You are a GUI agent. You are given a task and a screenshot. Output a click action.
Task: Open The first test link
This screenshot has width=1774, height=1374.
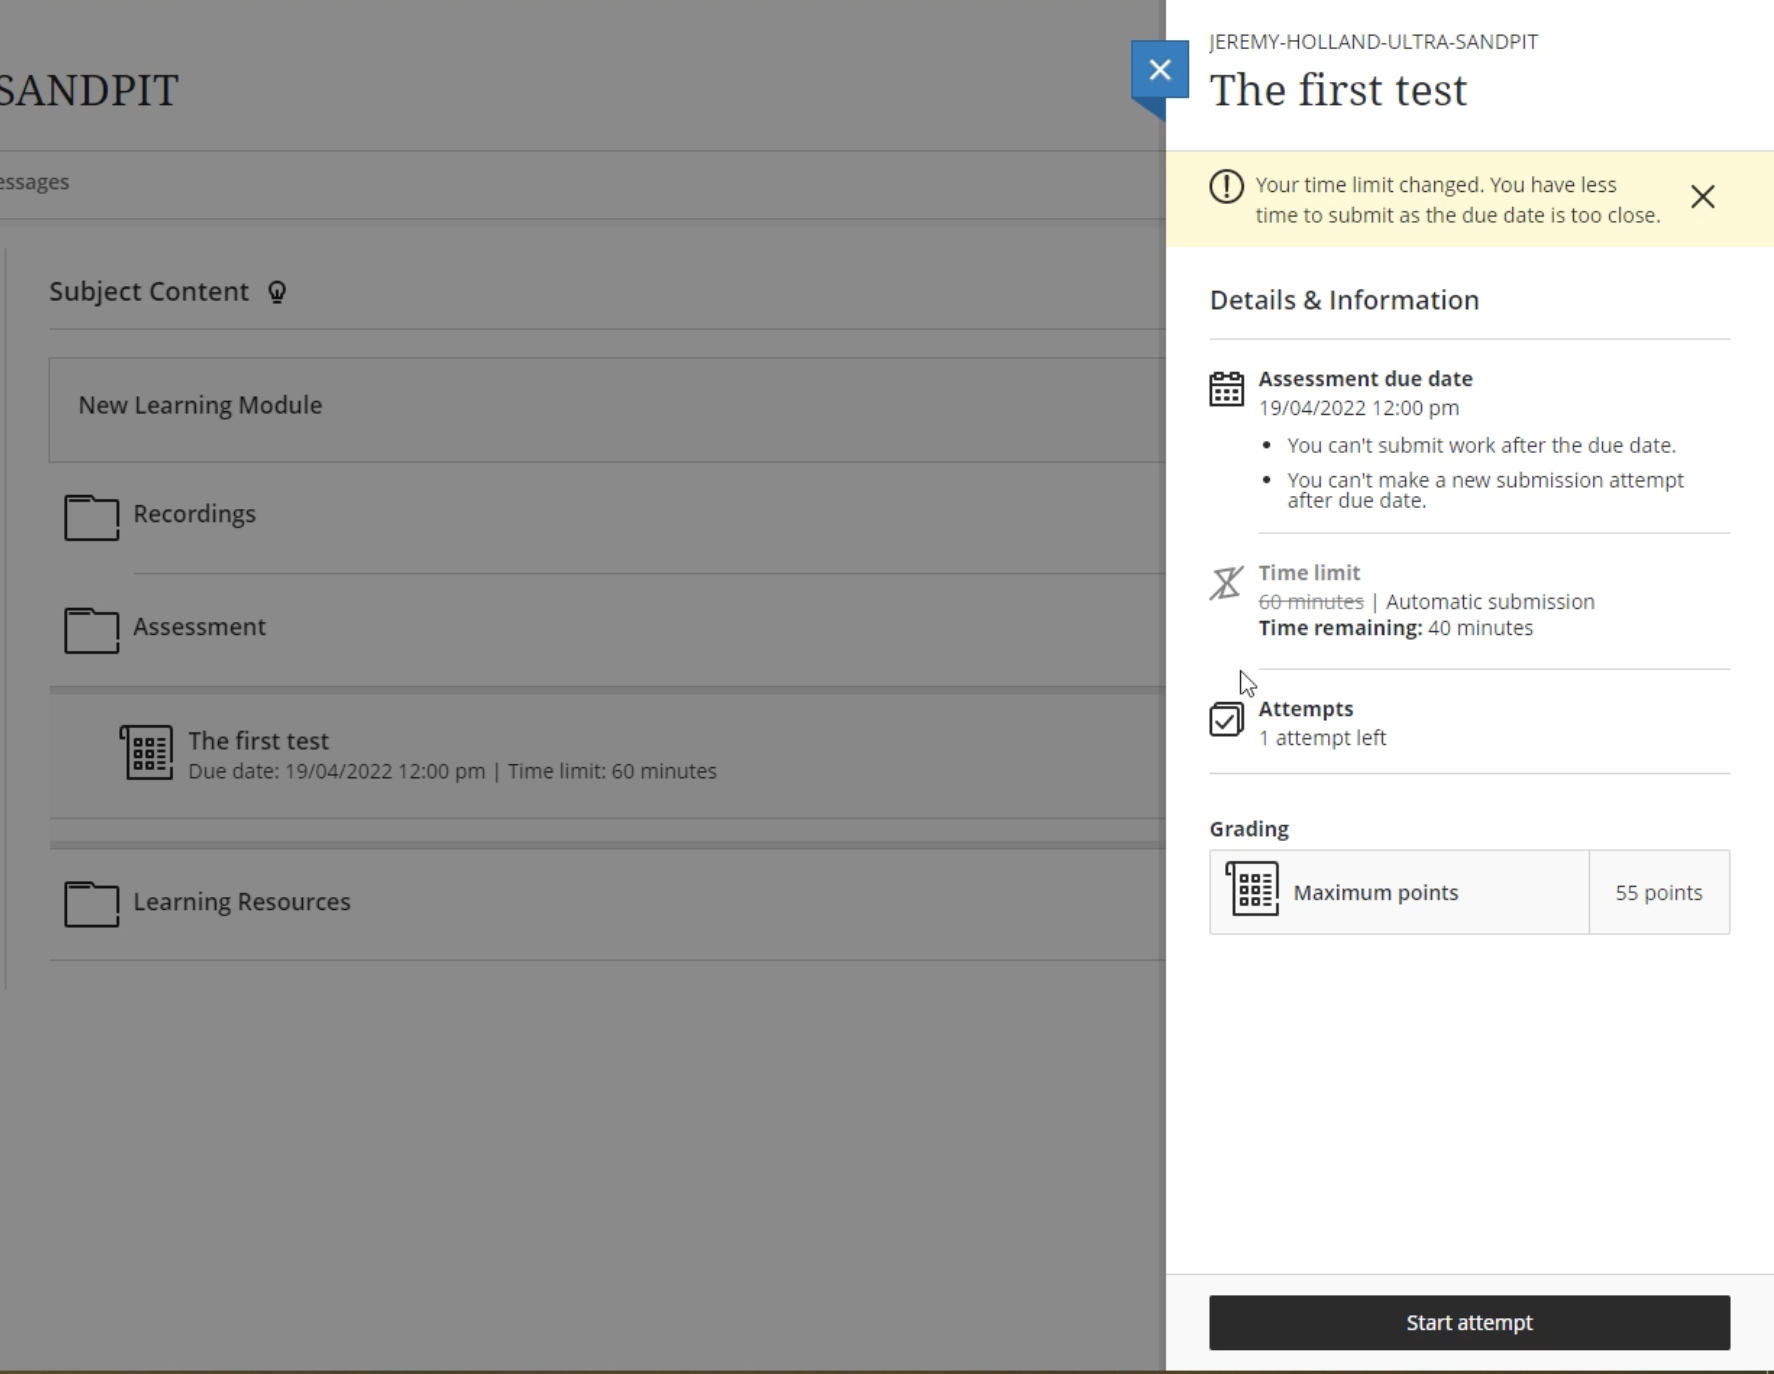pos(258,741)
